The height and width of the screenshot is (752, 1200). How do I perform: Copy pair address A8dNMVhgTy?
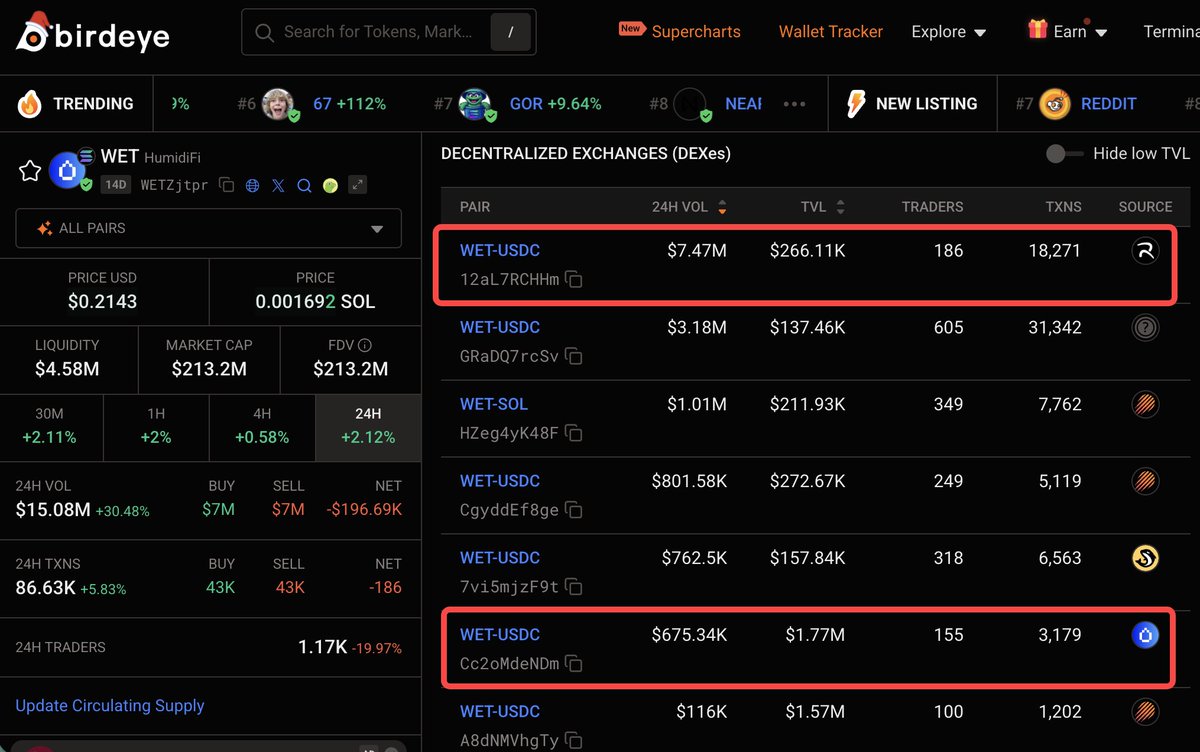click(574, 740)
